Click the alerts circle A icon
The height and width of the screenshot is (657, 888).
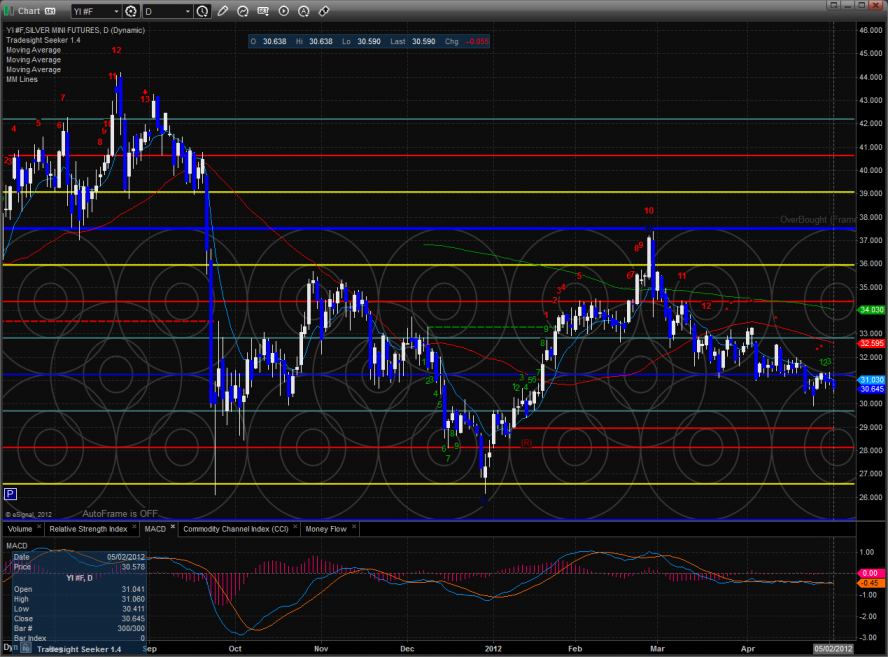tap(303, 12)
